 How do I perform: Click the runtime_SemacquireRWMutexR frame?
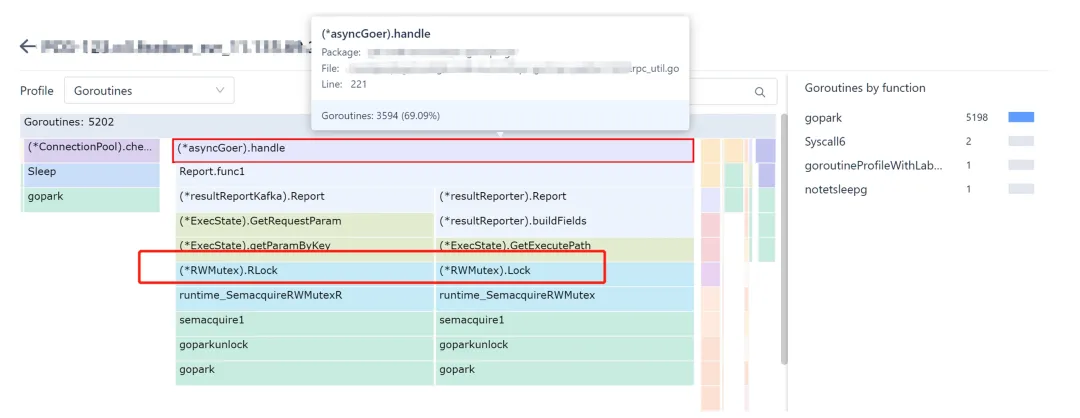click(x=304, y=296)
